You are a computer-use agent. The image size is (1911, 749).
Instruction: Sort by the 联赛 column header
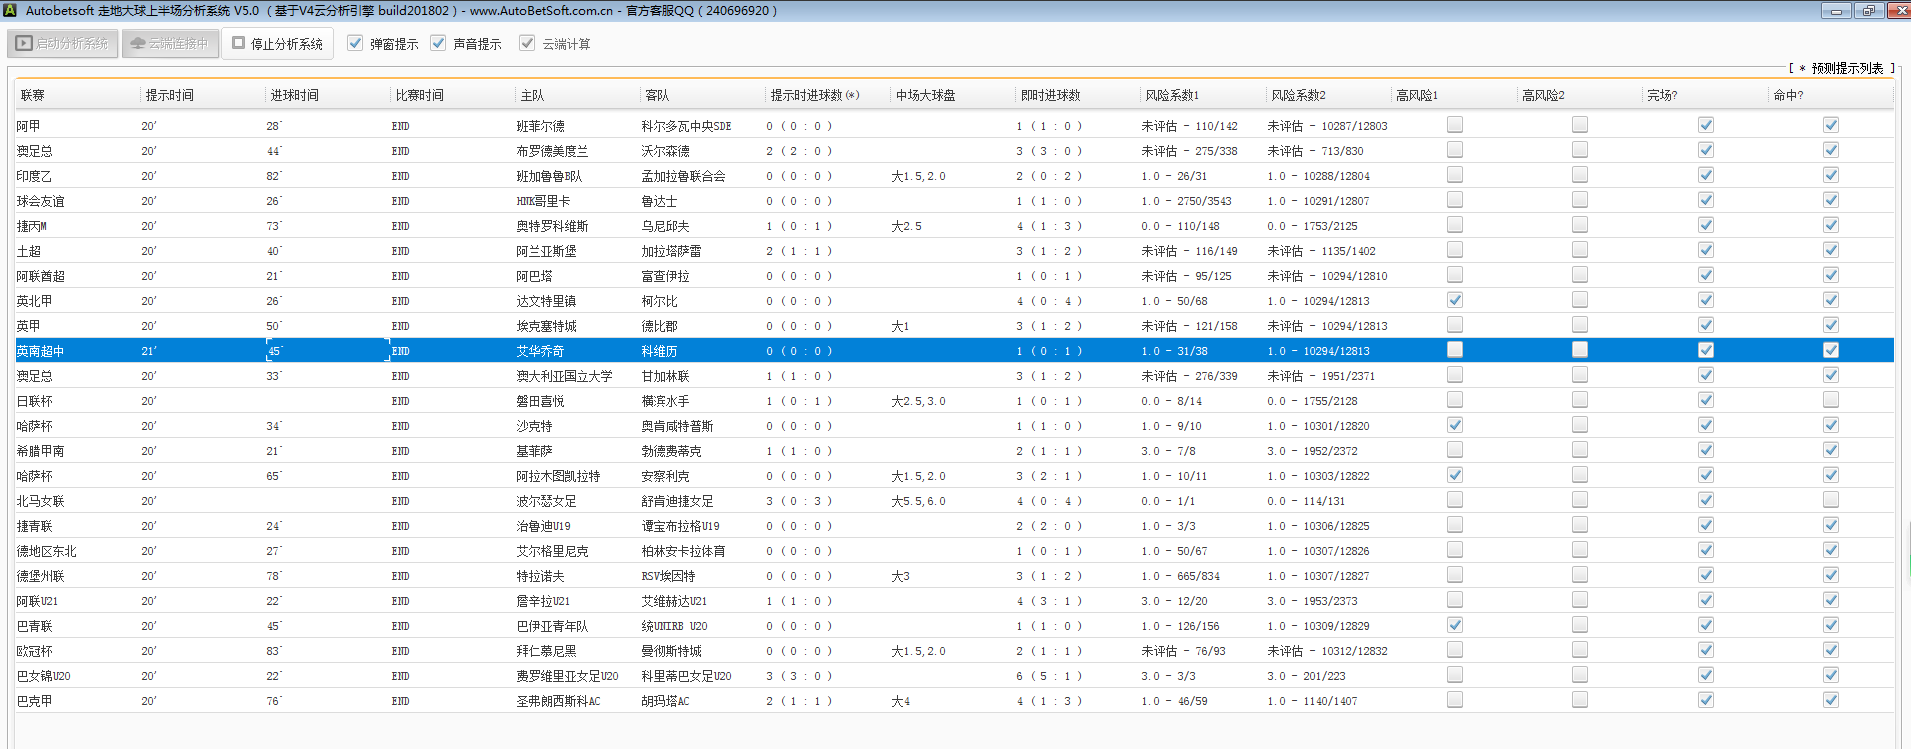click(33, 96)
